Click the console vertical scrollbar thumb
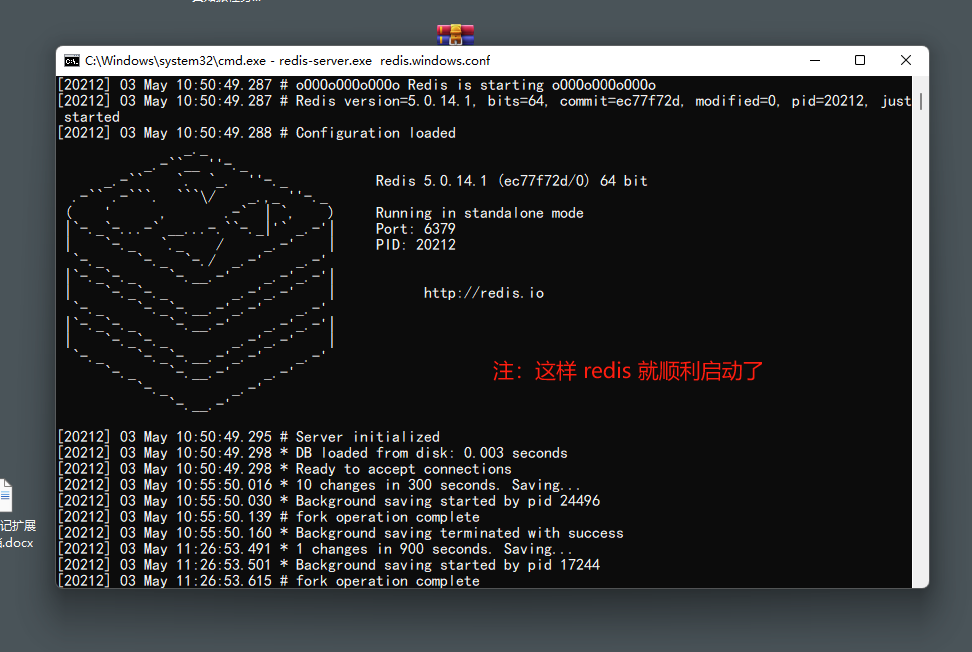972x652 pixels. tap(921, 102)
